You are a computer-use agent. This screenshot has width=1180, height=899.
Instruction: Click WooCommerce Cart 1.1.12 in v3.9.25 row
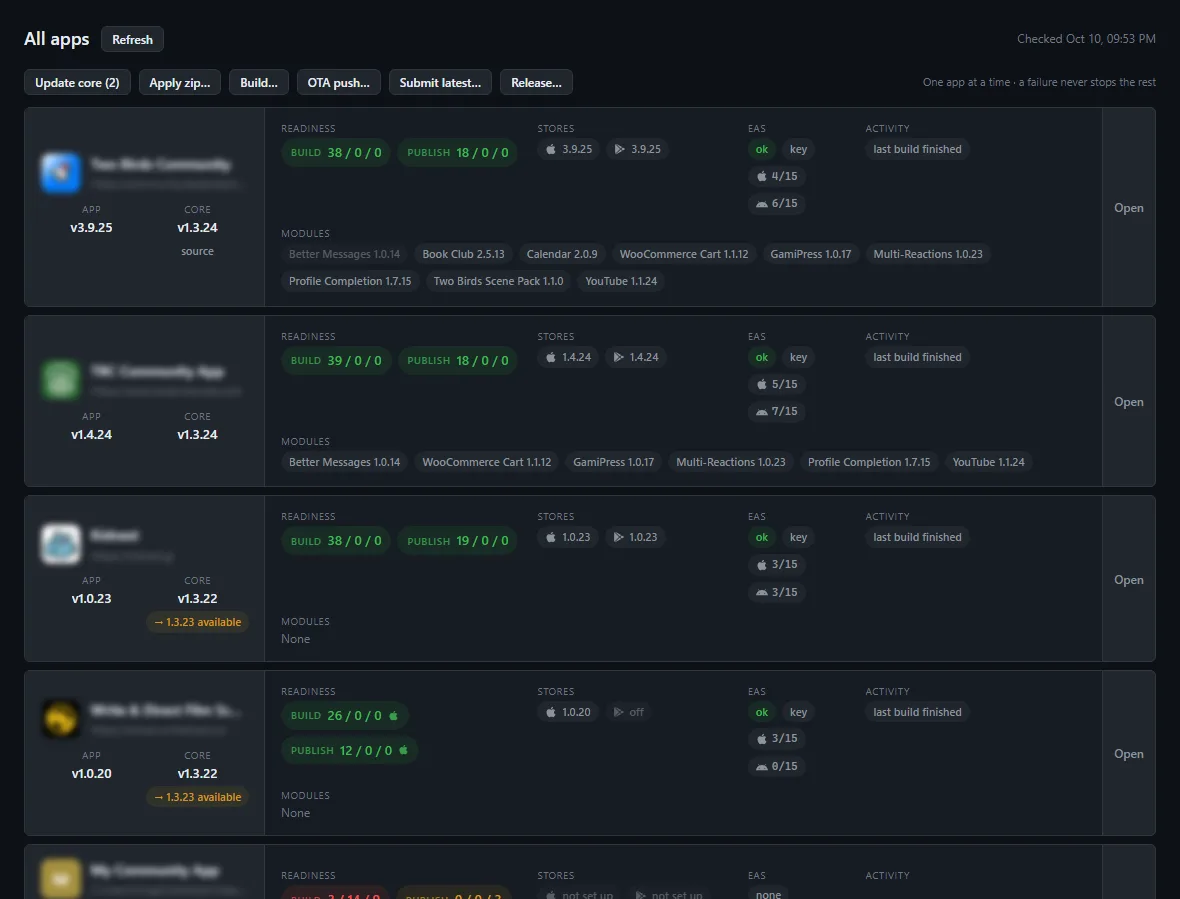click(x=684, y=254)
